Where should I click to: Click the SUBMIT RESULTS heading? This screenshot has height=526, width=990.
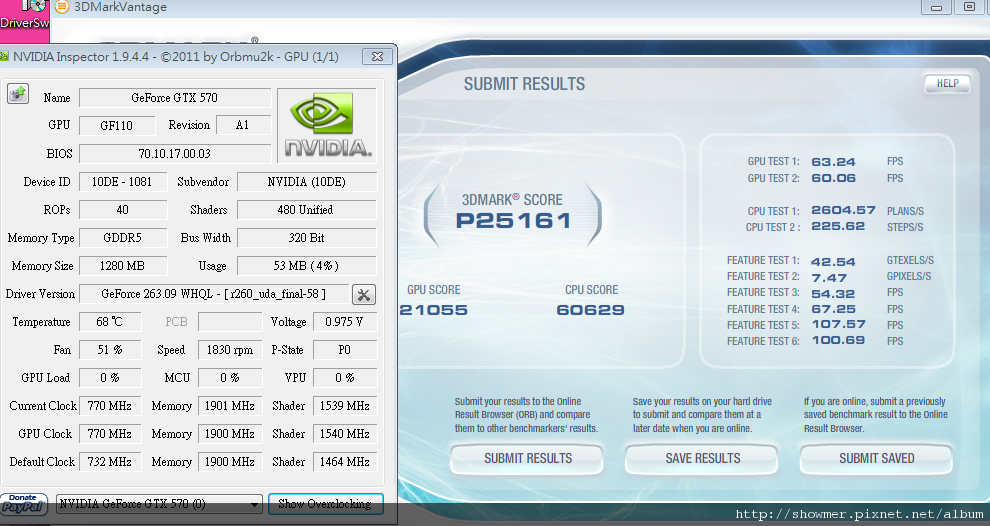tap(524, 84)
